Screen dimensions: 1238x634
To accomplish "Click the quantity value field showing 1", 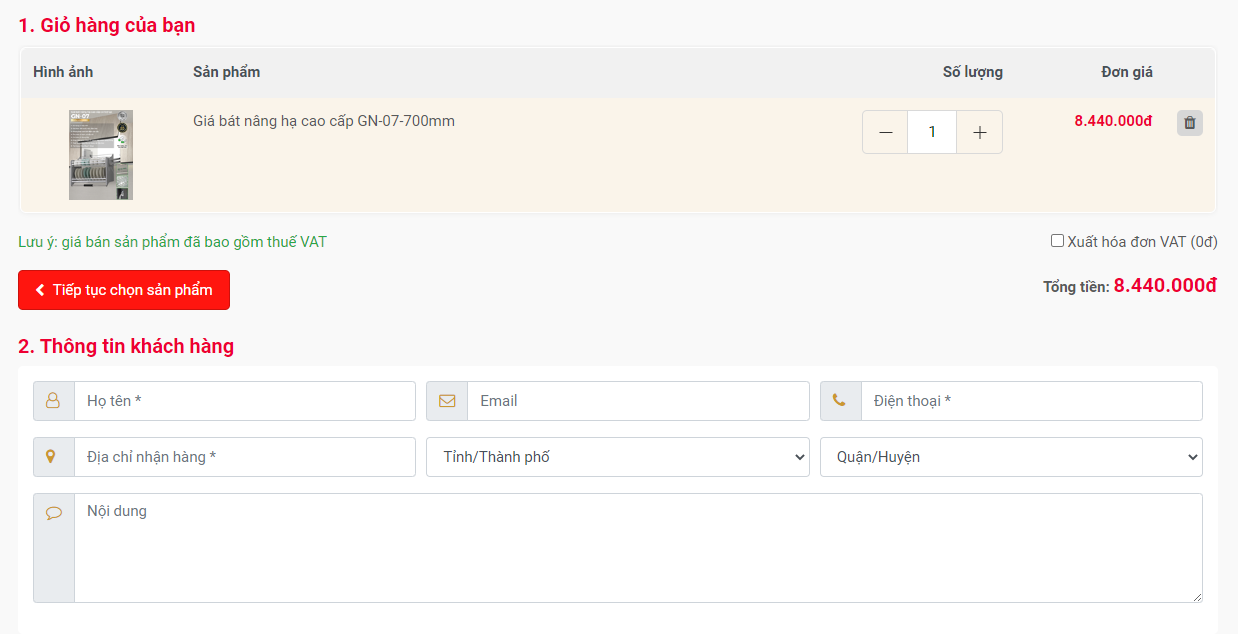I will (932, 132).
